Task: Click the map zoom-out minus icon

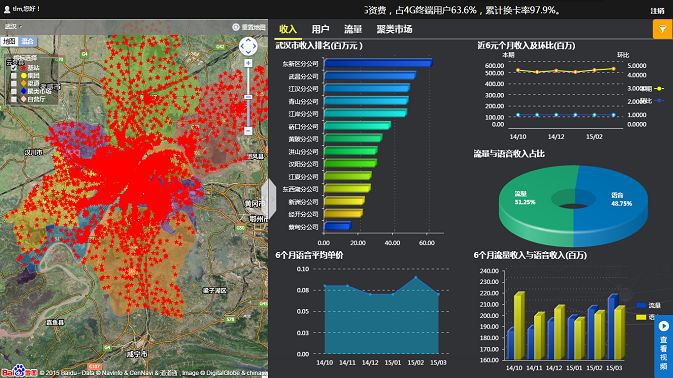Action: click(248, 130)
